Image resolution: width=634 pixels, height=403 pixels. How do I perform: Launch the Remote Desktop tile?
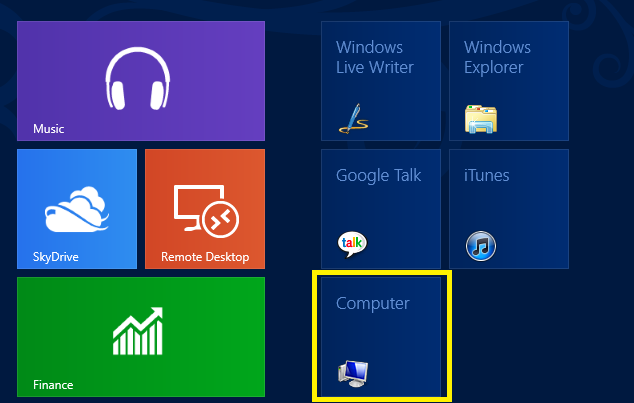205,209
